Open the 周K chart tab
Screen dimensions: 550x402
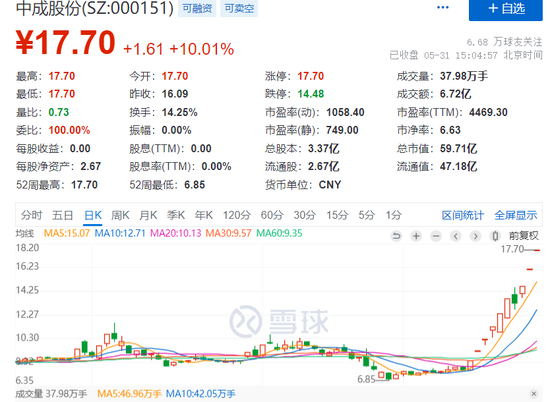120,215
